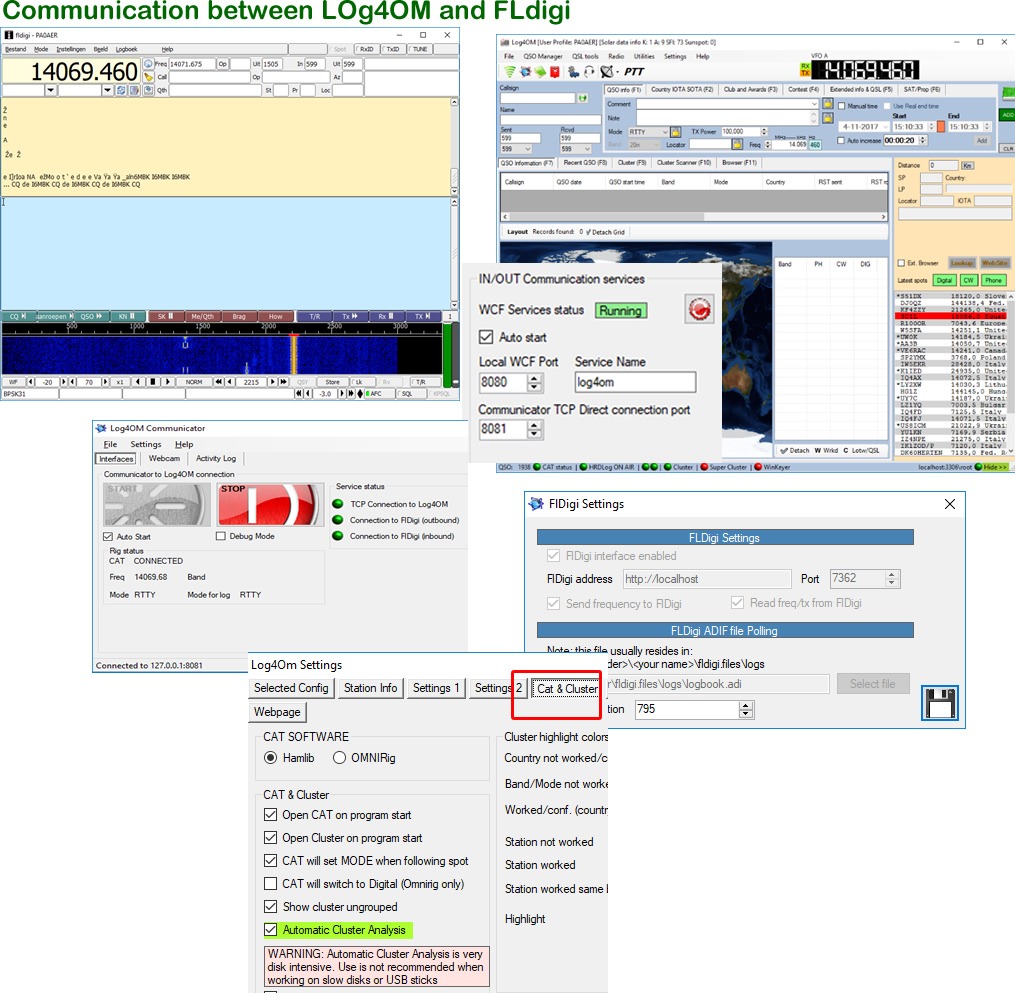The image size is (1015, 993).
Task: Click the fldigi waterfall at the orange signal
Action: point(293,355)
